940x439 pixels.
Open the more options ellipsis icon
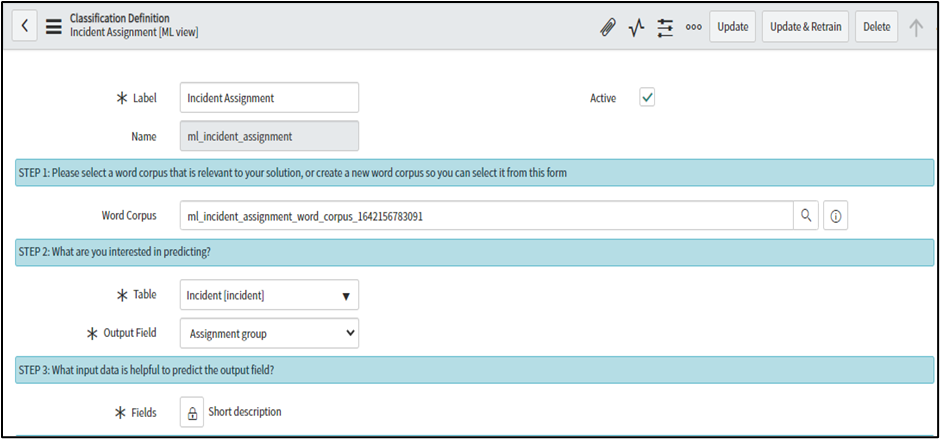coord(693,27)
